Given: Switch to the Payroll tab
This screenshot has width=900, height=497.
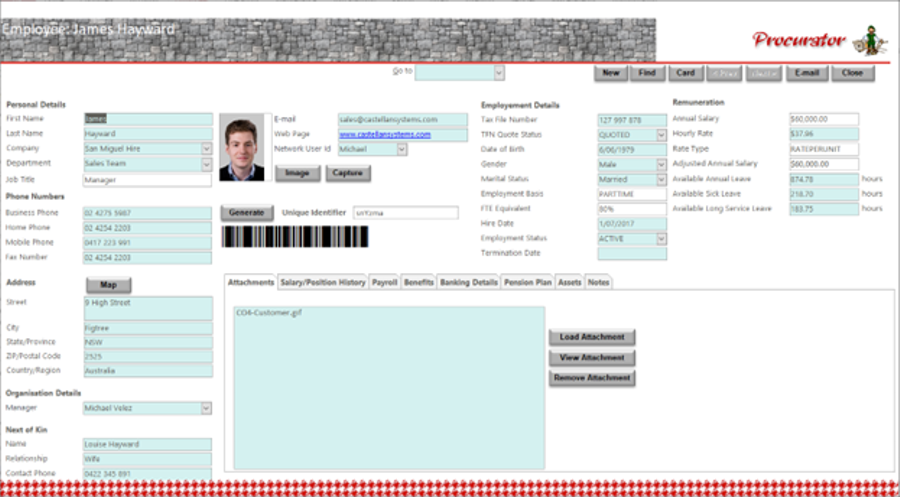Looking at the screenshot, I should [x=384, y=283].
